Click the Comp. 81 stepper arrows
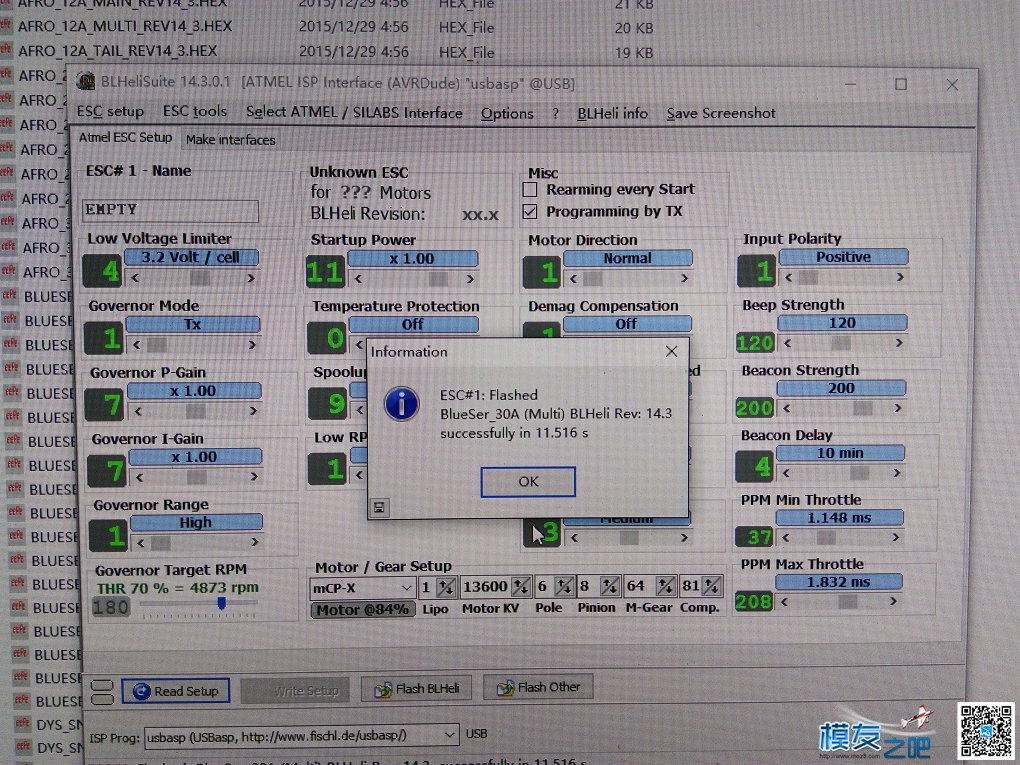 click(712, 586)
